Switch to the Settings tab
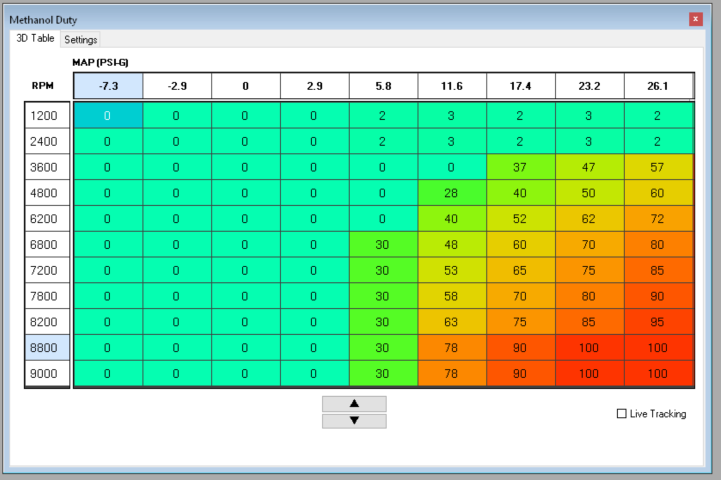 click(81, 40)
